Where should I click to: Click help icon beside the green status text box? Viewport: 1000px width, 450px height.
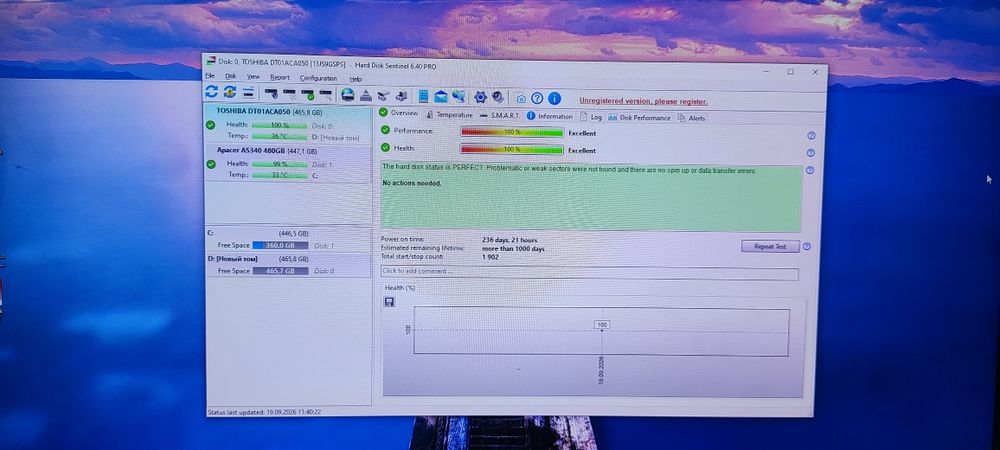[810, 170]
